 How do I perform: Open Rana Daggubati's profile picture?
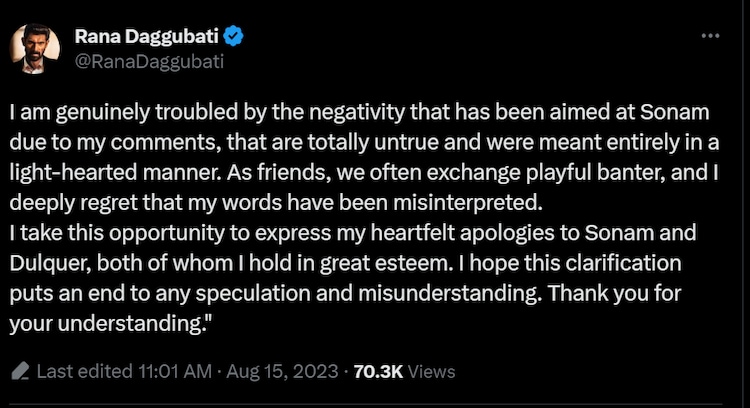(x=38, y=48)
